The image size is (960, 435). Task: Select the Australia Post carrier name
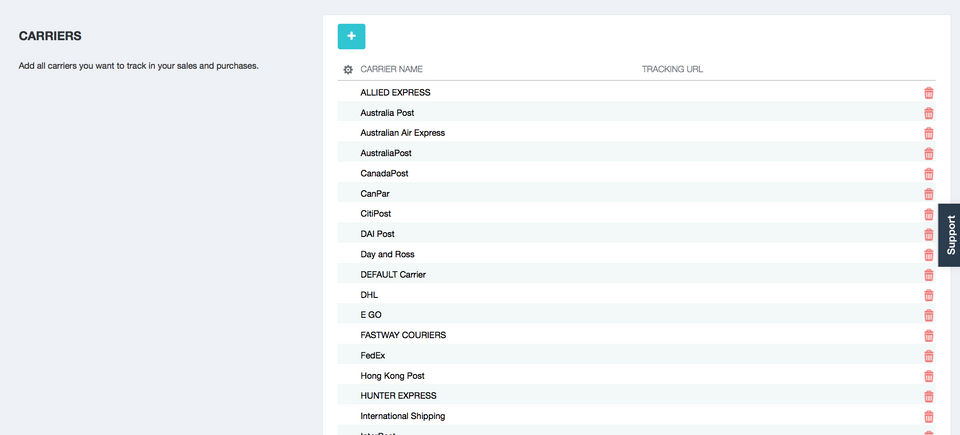(x=388, y=113)
